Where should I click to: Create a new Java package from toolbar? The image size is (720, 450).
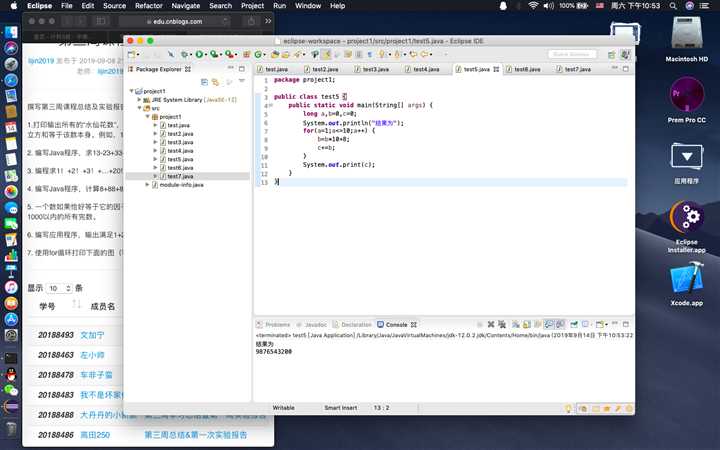247,54
